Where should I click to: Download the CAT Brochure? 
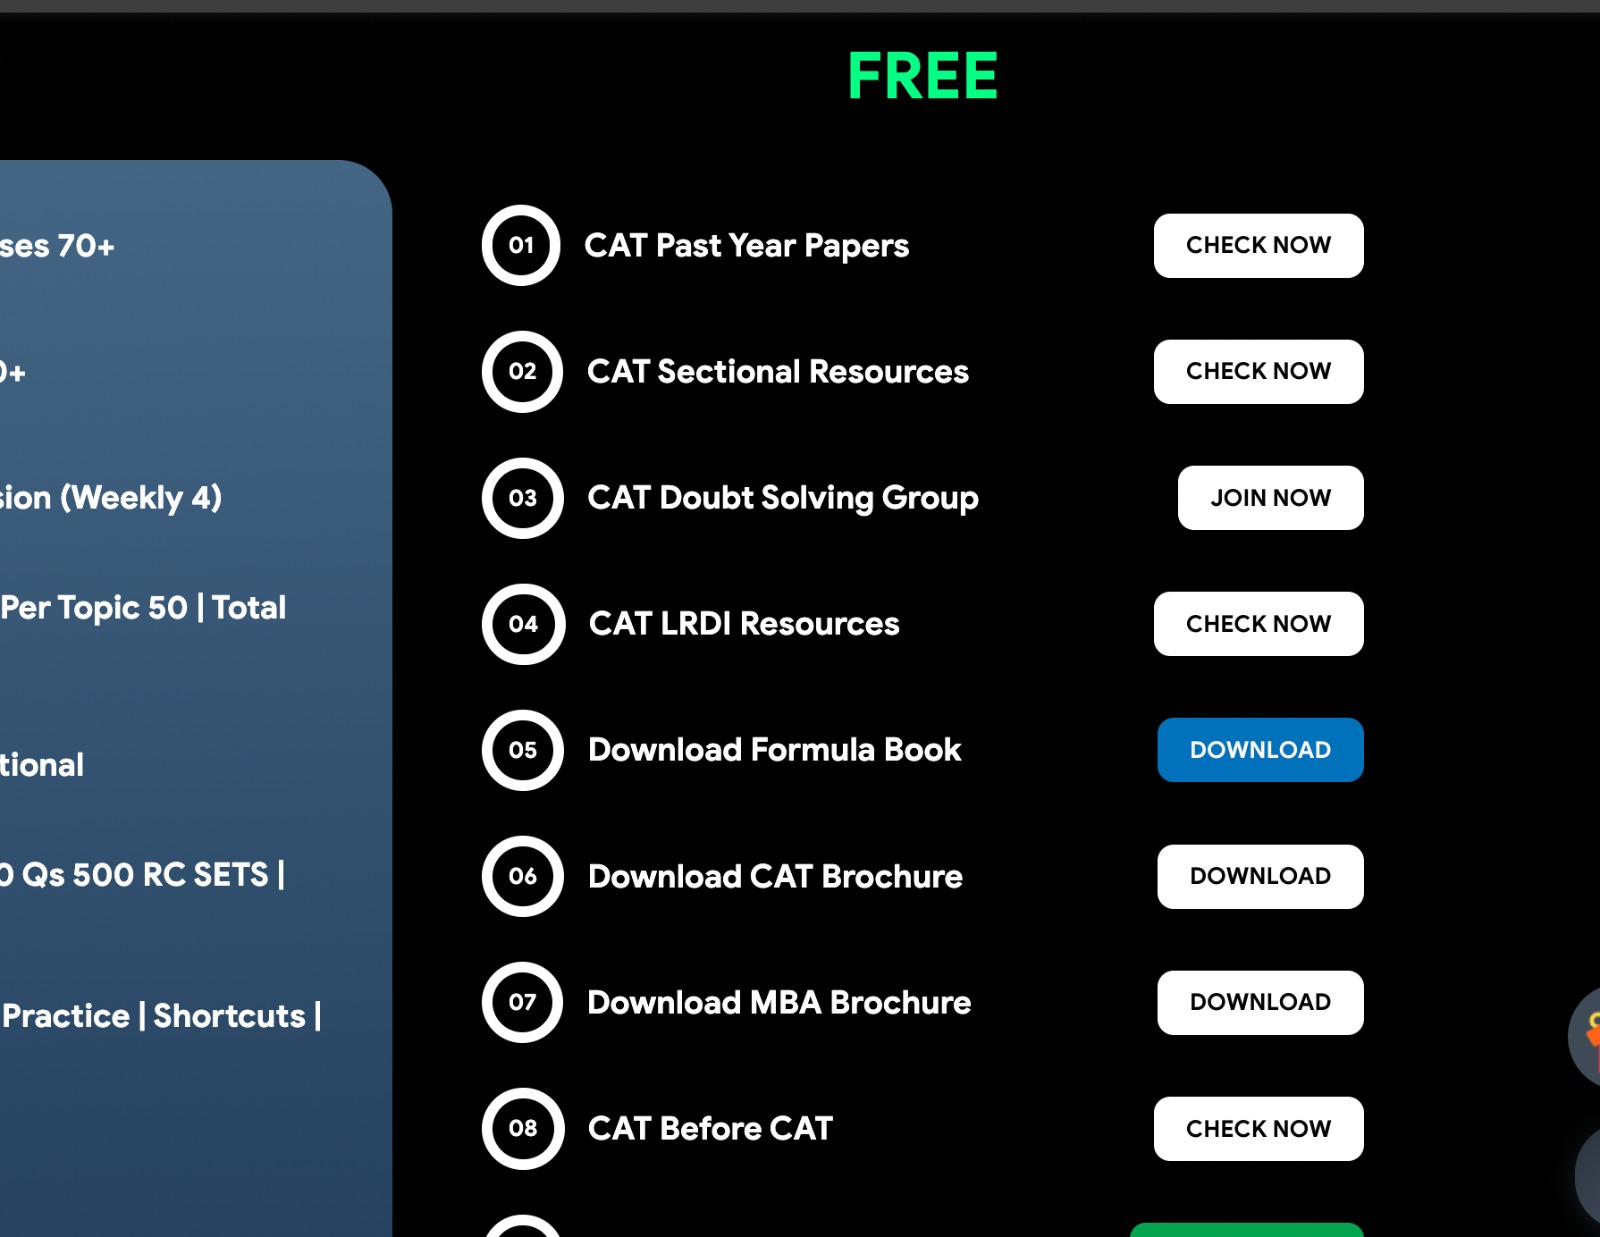click(x=1260, y=876)
